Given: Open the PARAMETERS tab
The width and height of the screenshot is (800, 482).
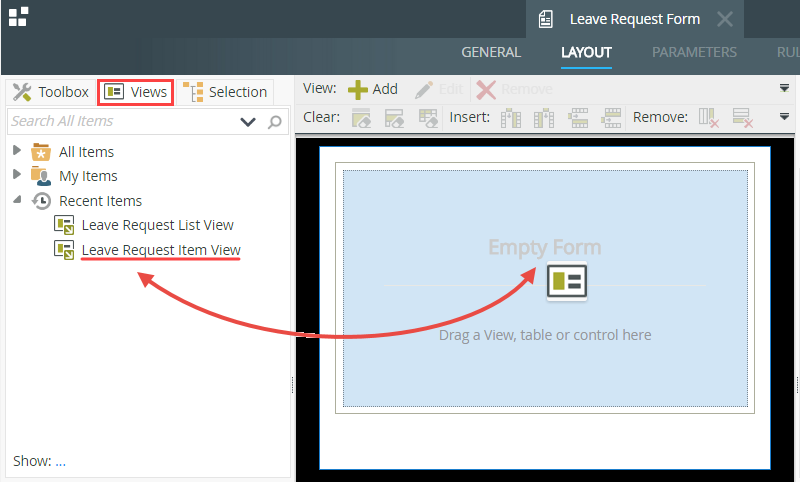Looking at the screenshot, I should pyautogui.click(x=694, y=52).
